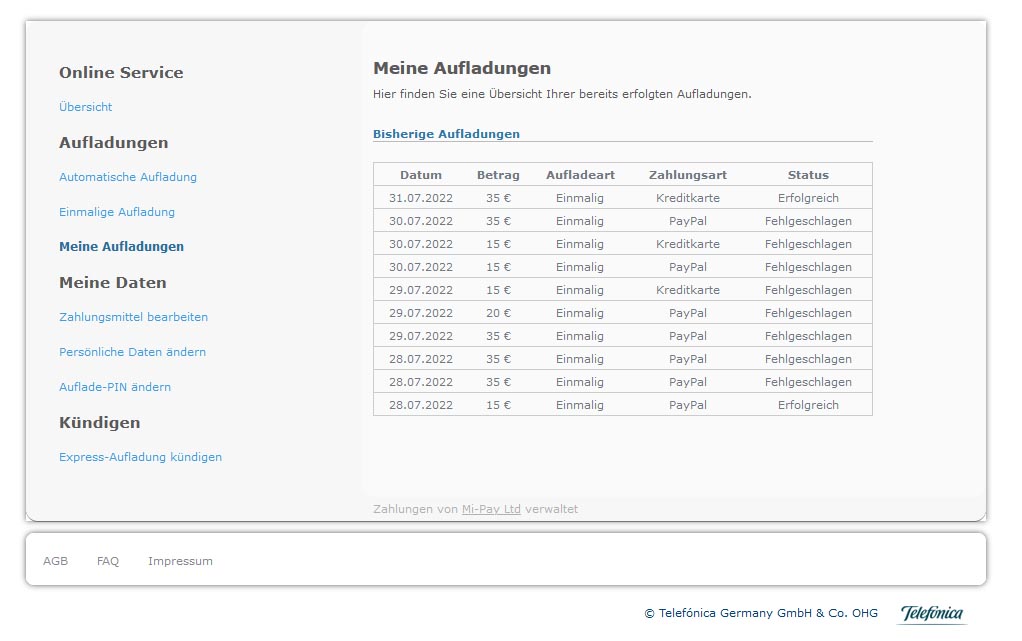This screenshot has width=1022, height=641.
Task: Click the 20 € amount cell
Action: pos(498,313)
